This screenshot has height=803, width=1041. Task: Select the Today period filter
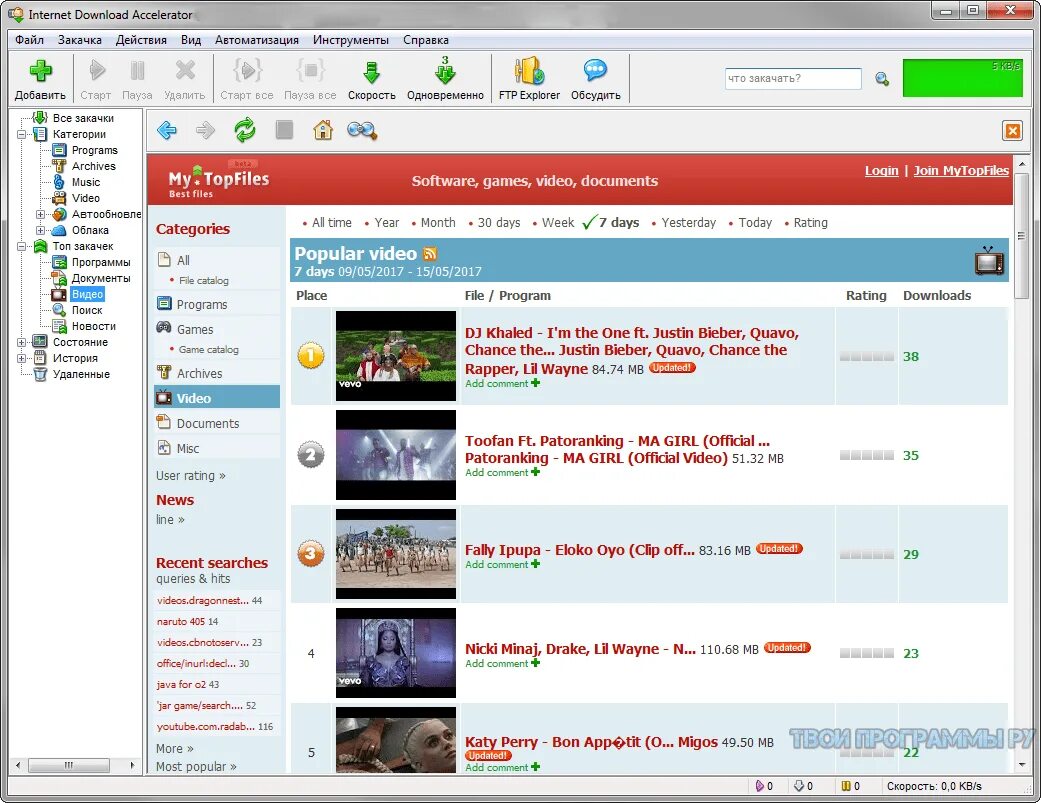pos(755,223)
